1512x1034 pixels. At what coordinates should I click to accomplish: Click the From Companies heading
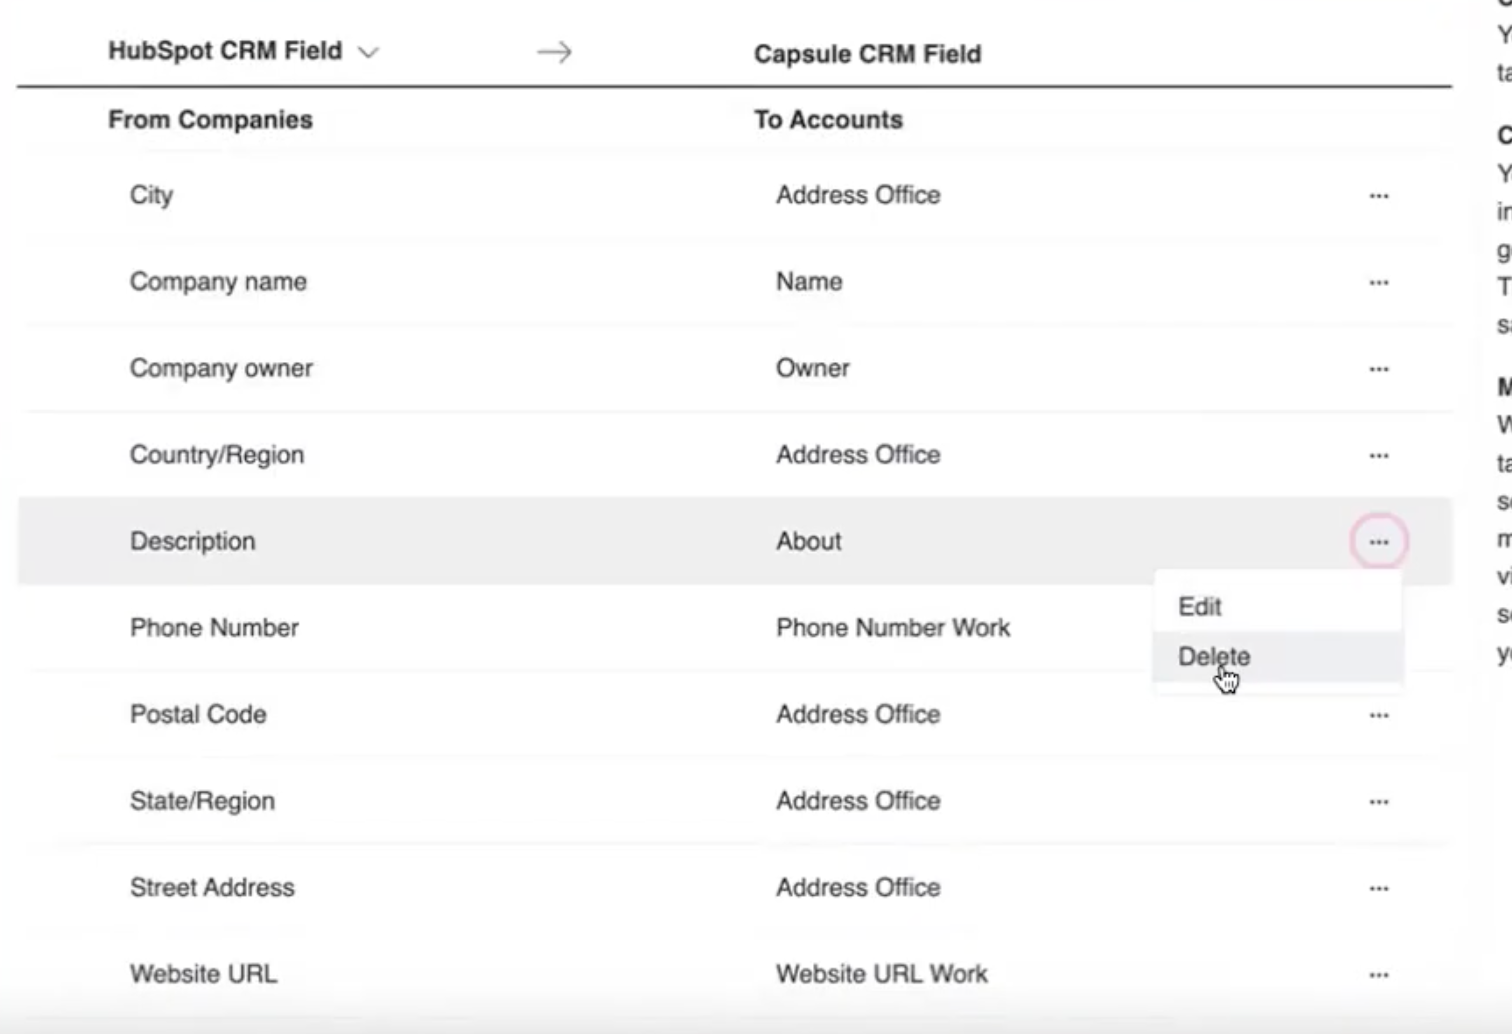210,120
